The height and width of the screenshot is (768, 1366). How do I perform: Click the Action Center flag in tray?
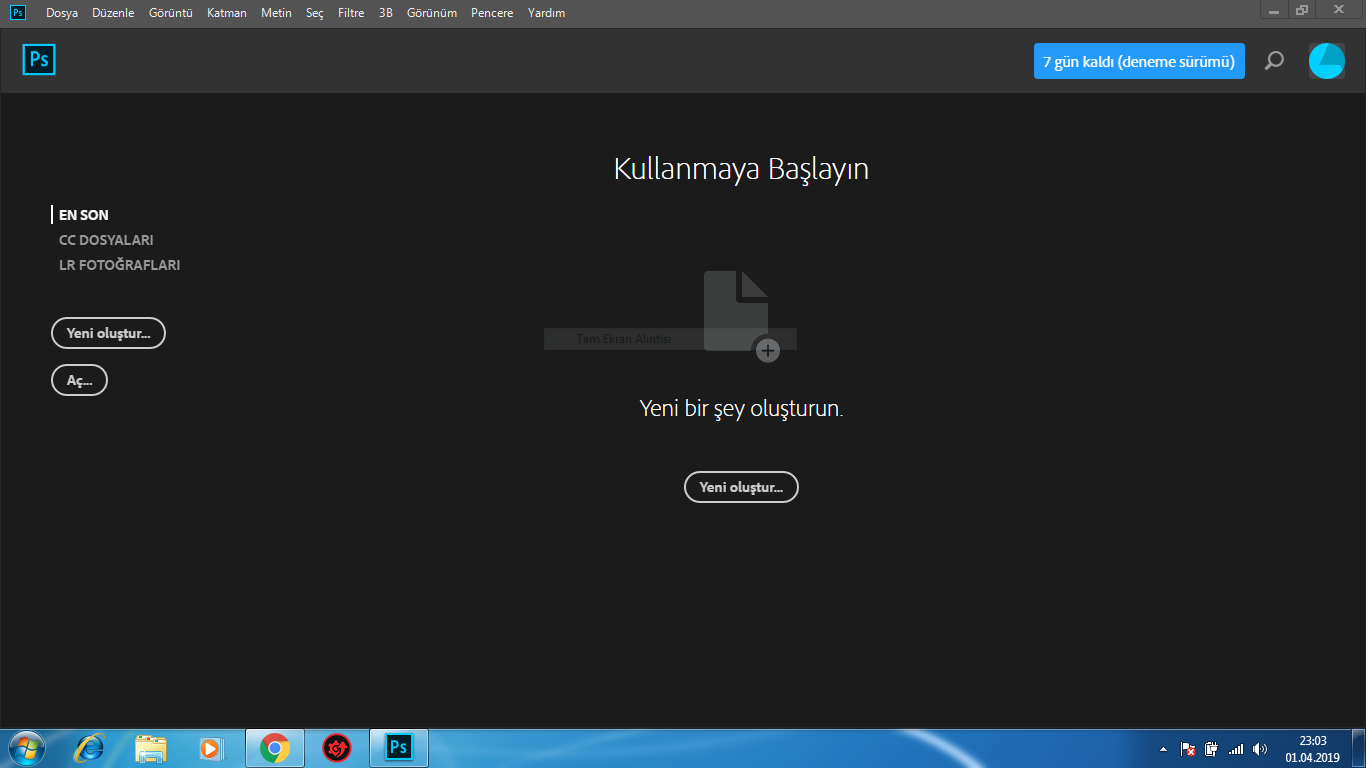point(1187,748)
